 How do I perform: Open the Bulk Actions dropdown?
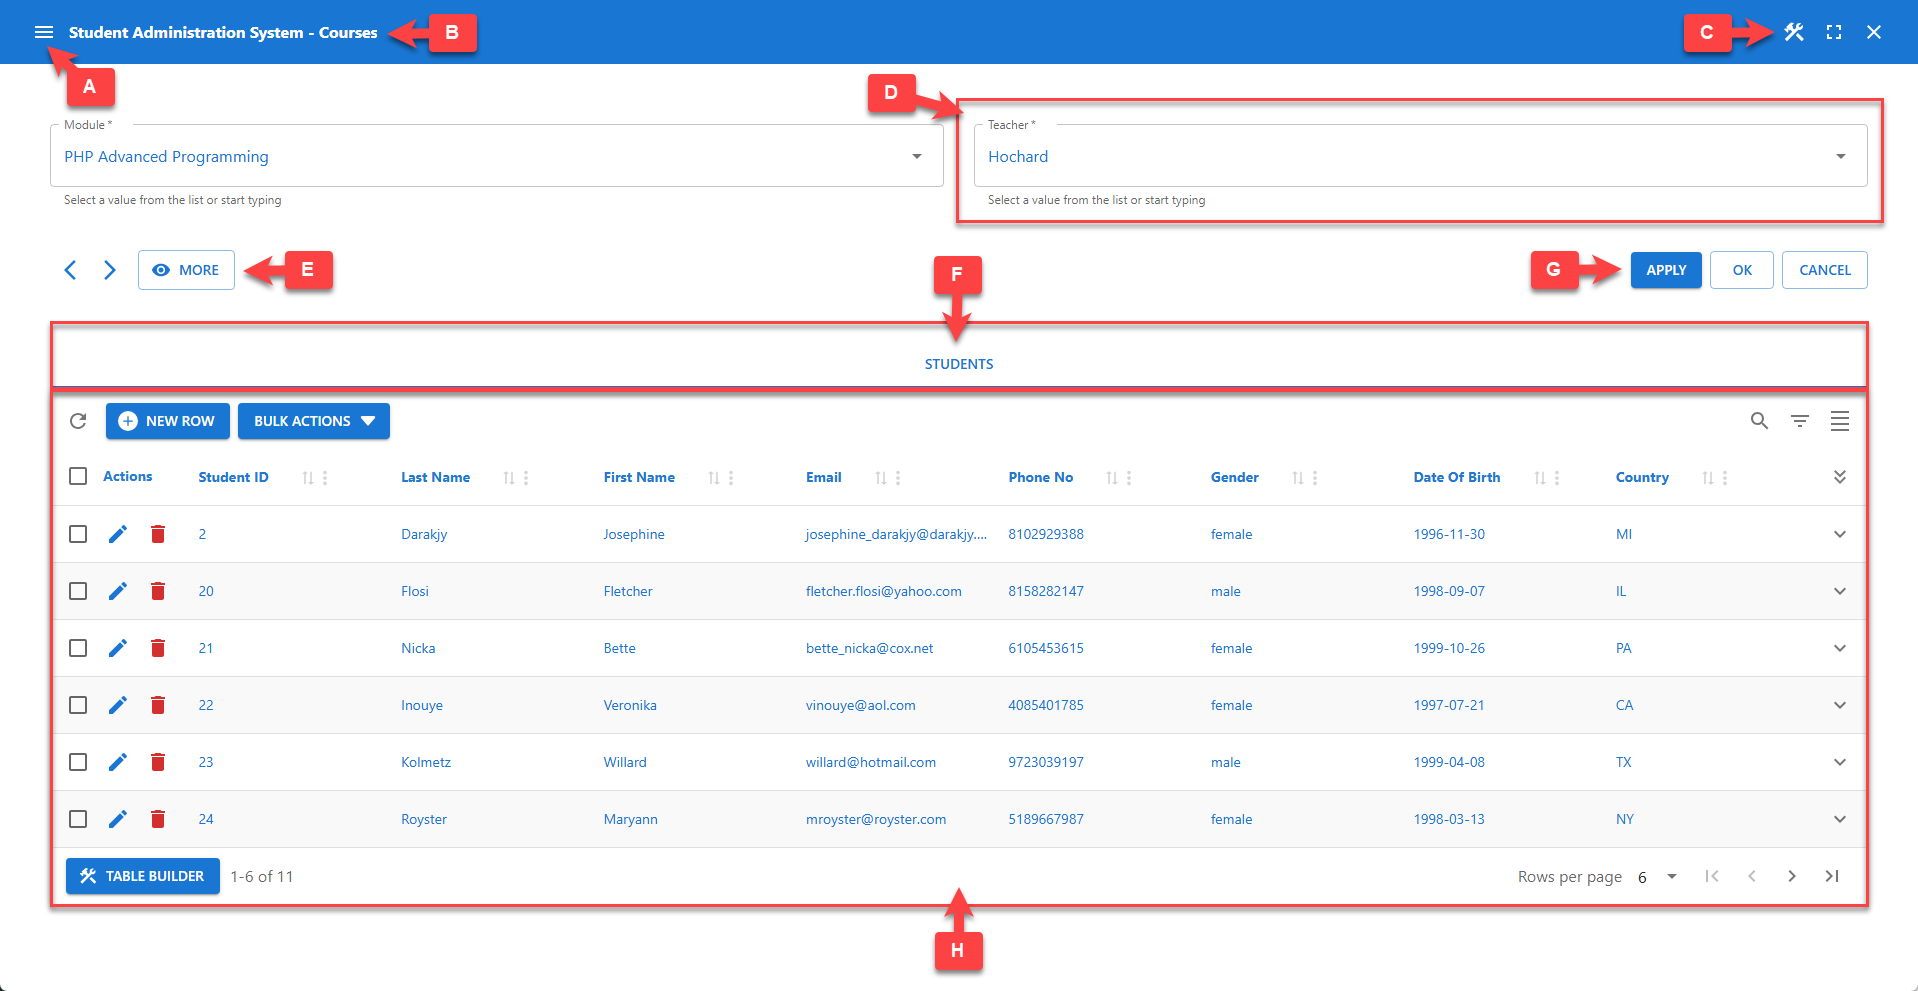pos(313,421)
